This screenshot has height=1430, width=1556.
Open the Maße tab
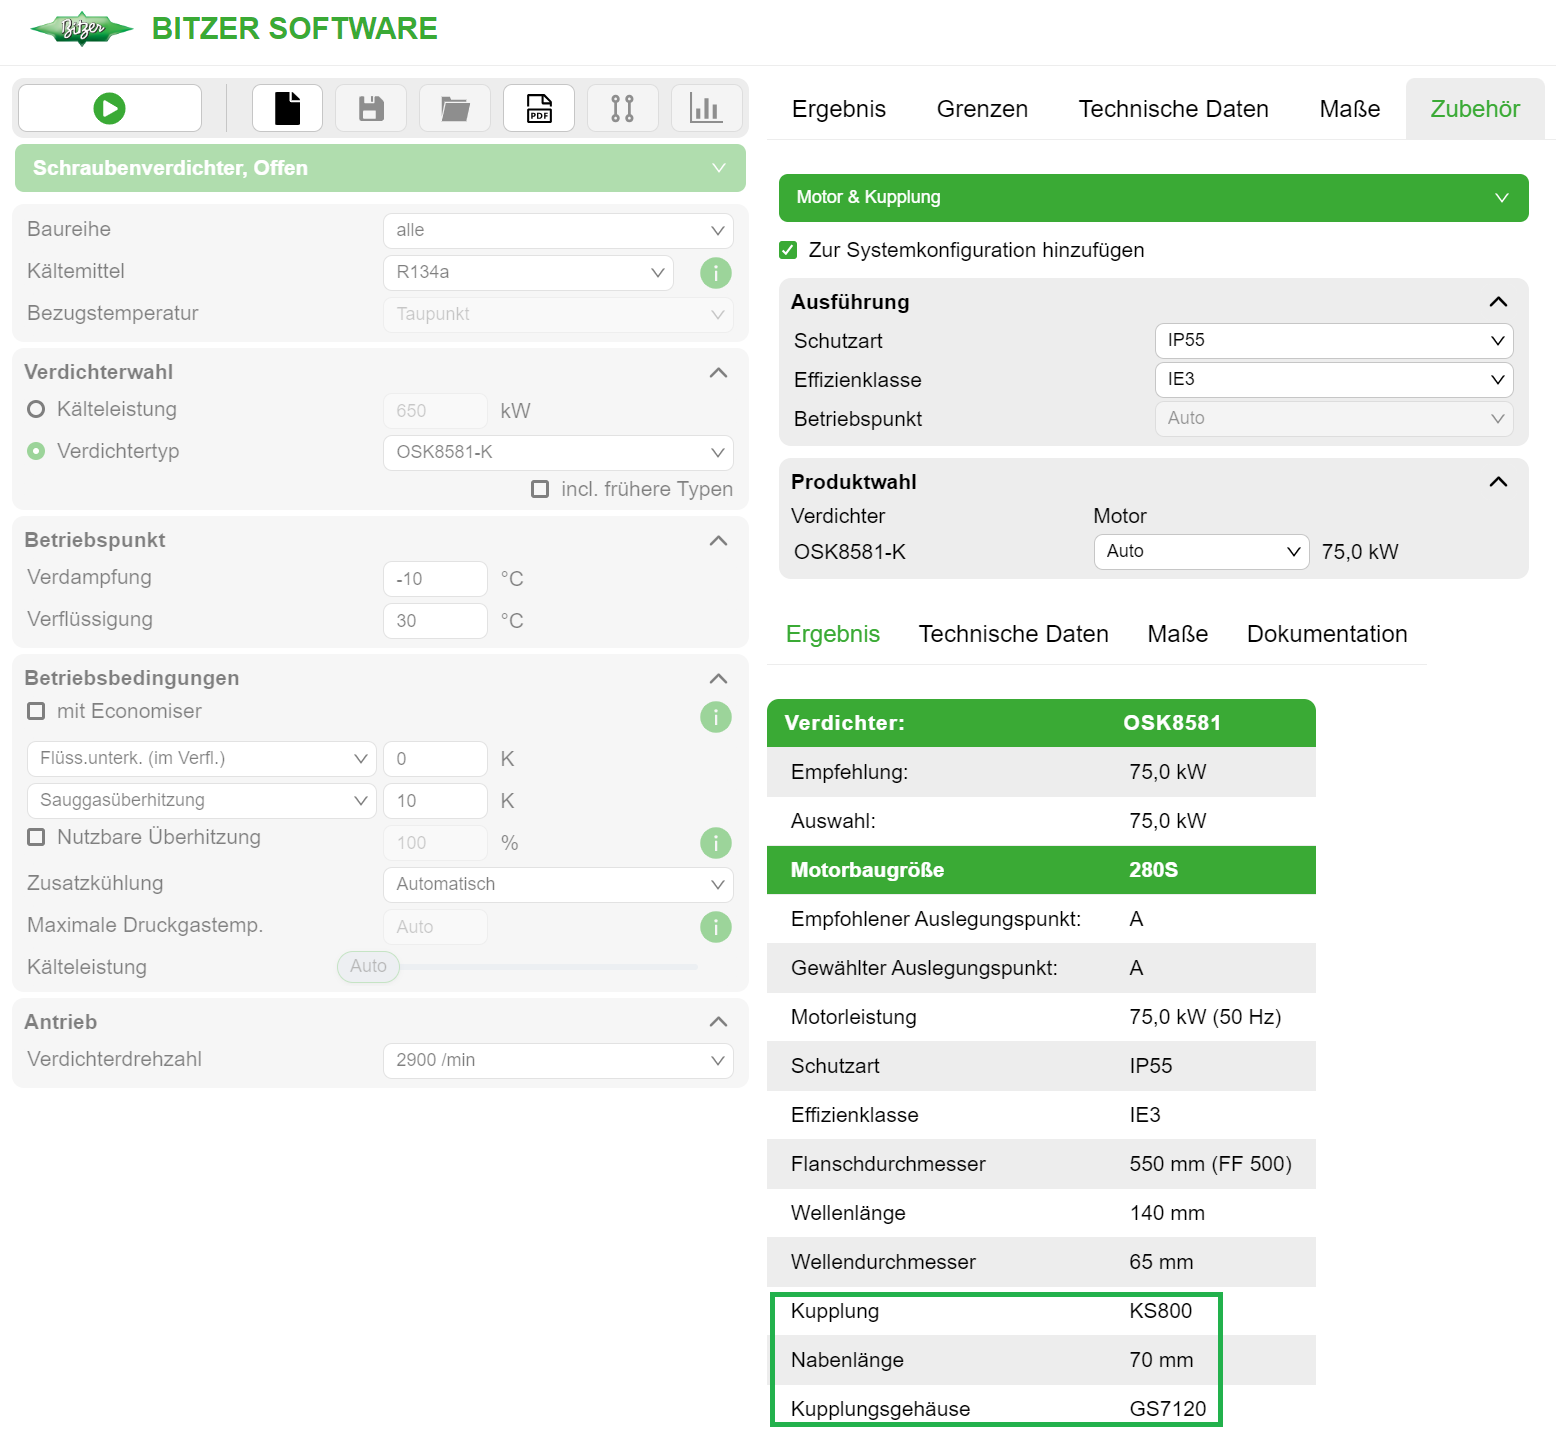(1349, 108)
